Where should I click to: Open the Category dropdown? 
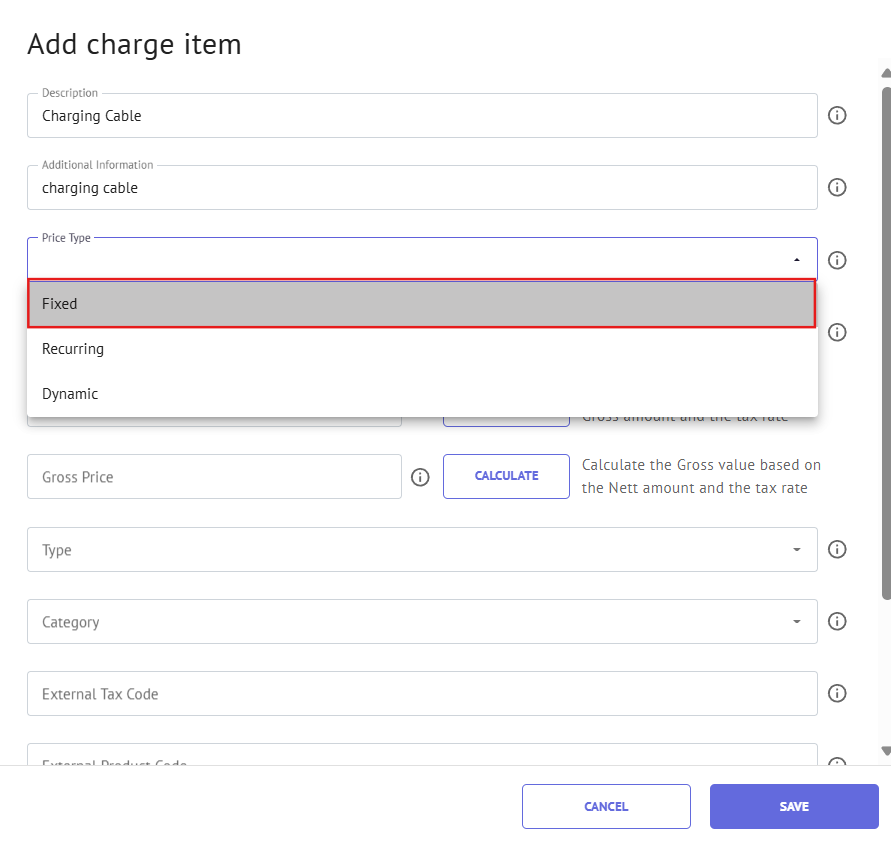797,622
